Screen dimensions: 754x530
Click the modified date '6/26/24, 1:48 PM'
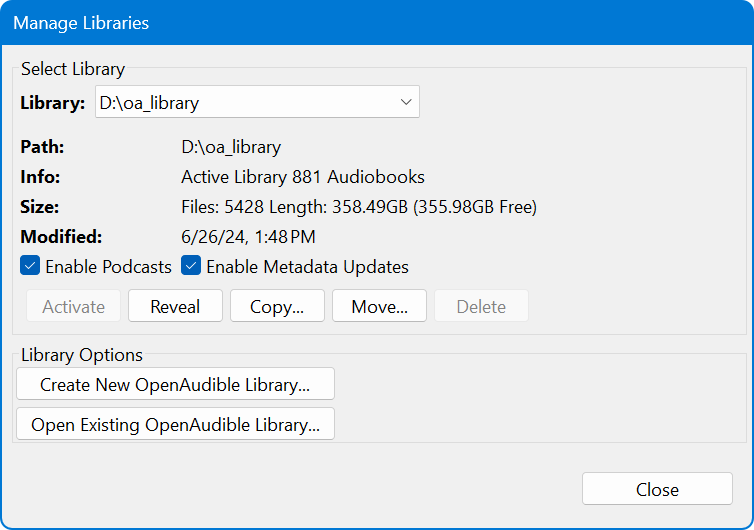pyautogui.click(x=248, y=237)
